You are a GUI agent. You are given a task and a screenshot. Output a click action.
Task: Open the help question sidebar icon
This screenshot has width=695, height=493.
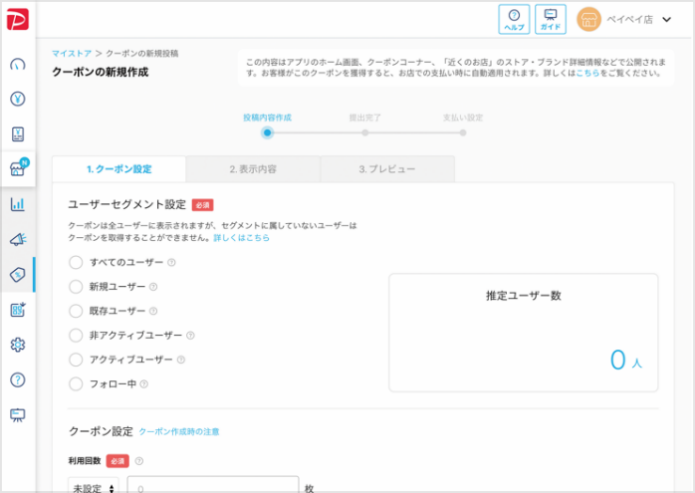(x=18, y=380)
